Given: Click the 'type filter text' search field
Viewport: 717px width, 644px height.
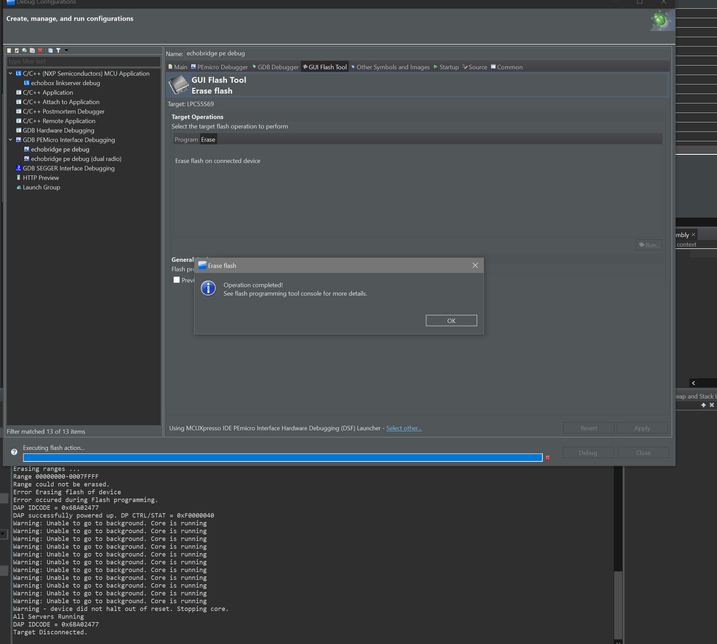Looking at the screenshot, I should coord(83,61).
